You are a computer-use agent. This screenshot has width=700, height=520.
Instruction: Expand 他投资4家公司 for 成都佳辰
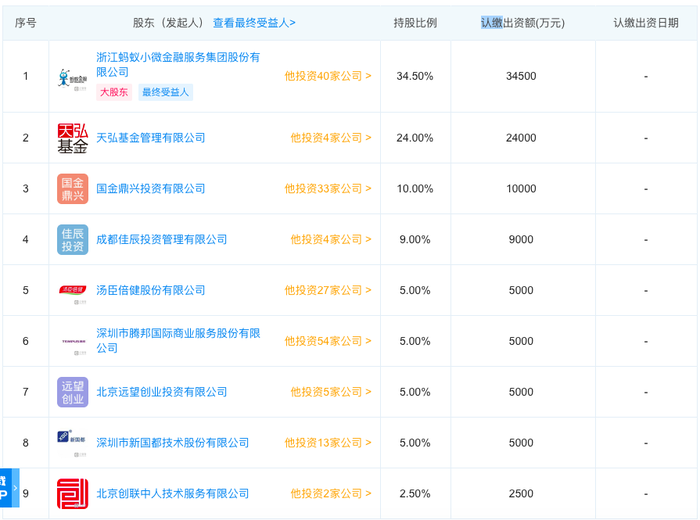[x=331, y=240]
